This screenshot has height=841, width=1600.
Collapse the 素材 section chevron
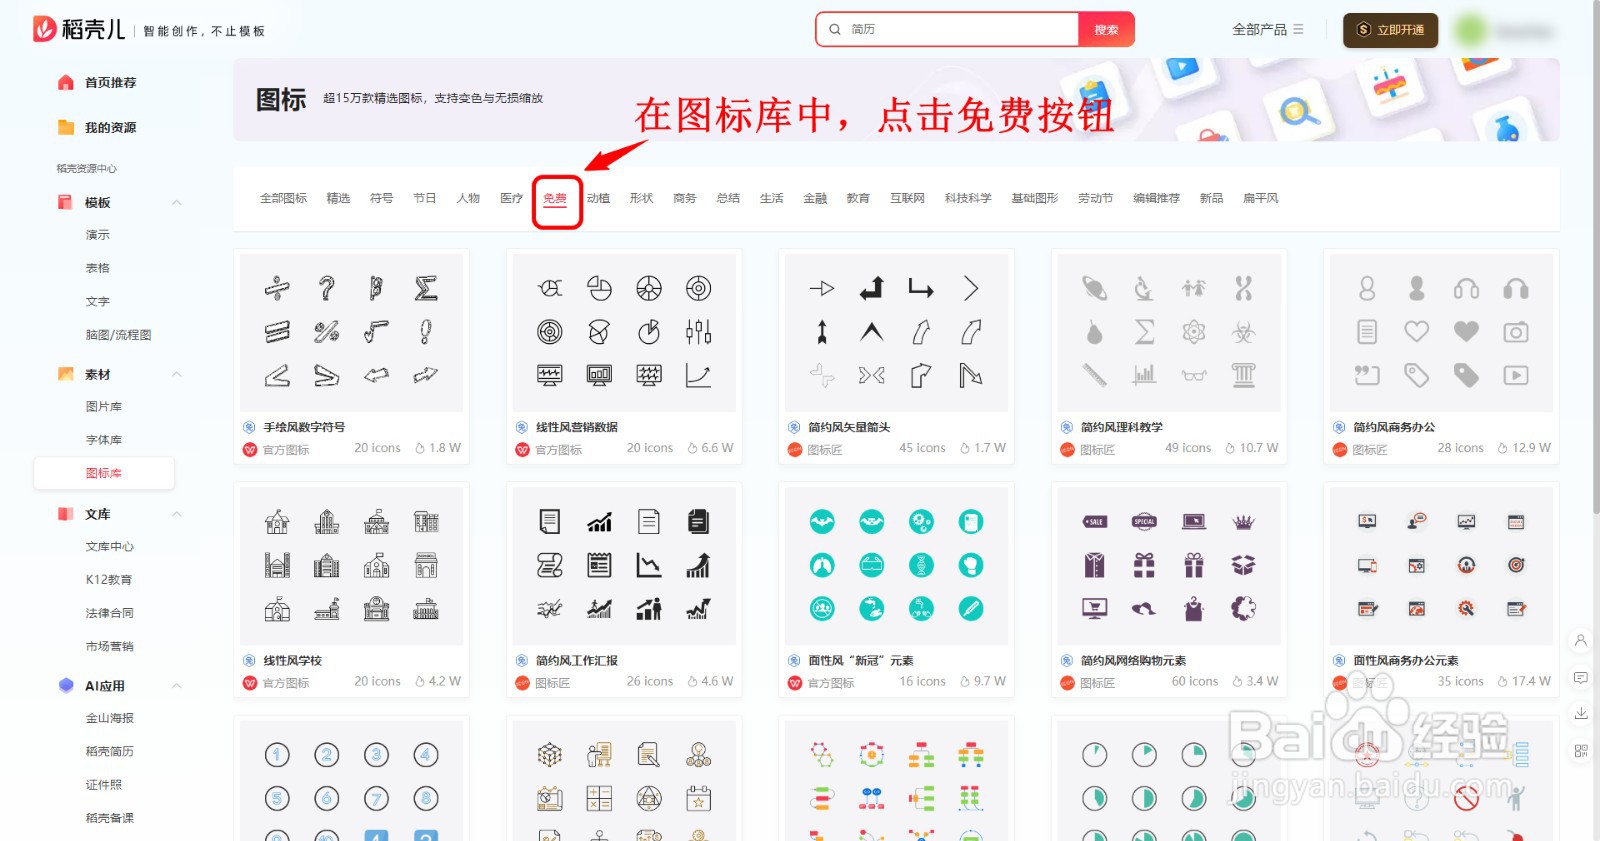click(177, 375)
